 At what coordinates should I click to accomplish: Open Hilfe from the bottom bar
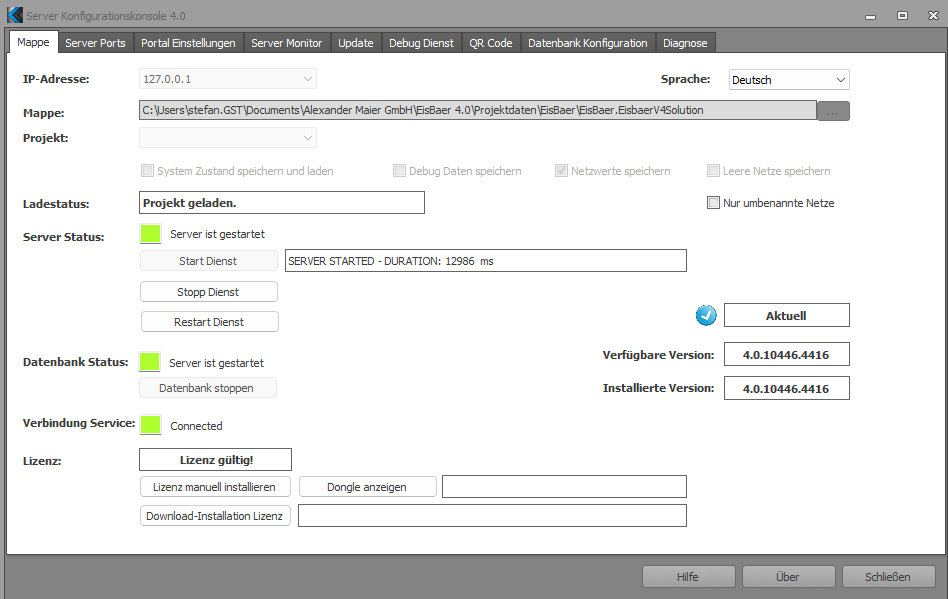688,577
